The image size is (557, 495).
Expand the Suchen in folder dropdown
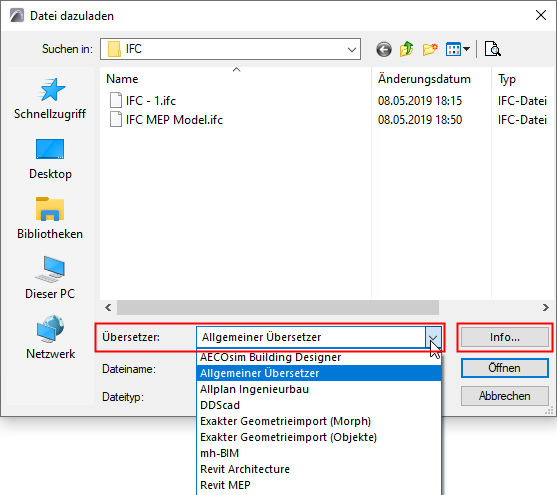(352, 49)
